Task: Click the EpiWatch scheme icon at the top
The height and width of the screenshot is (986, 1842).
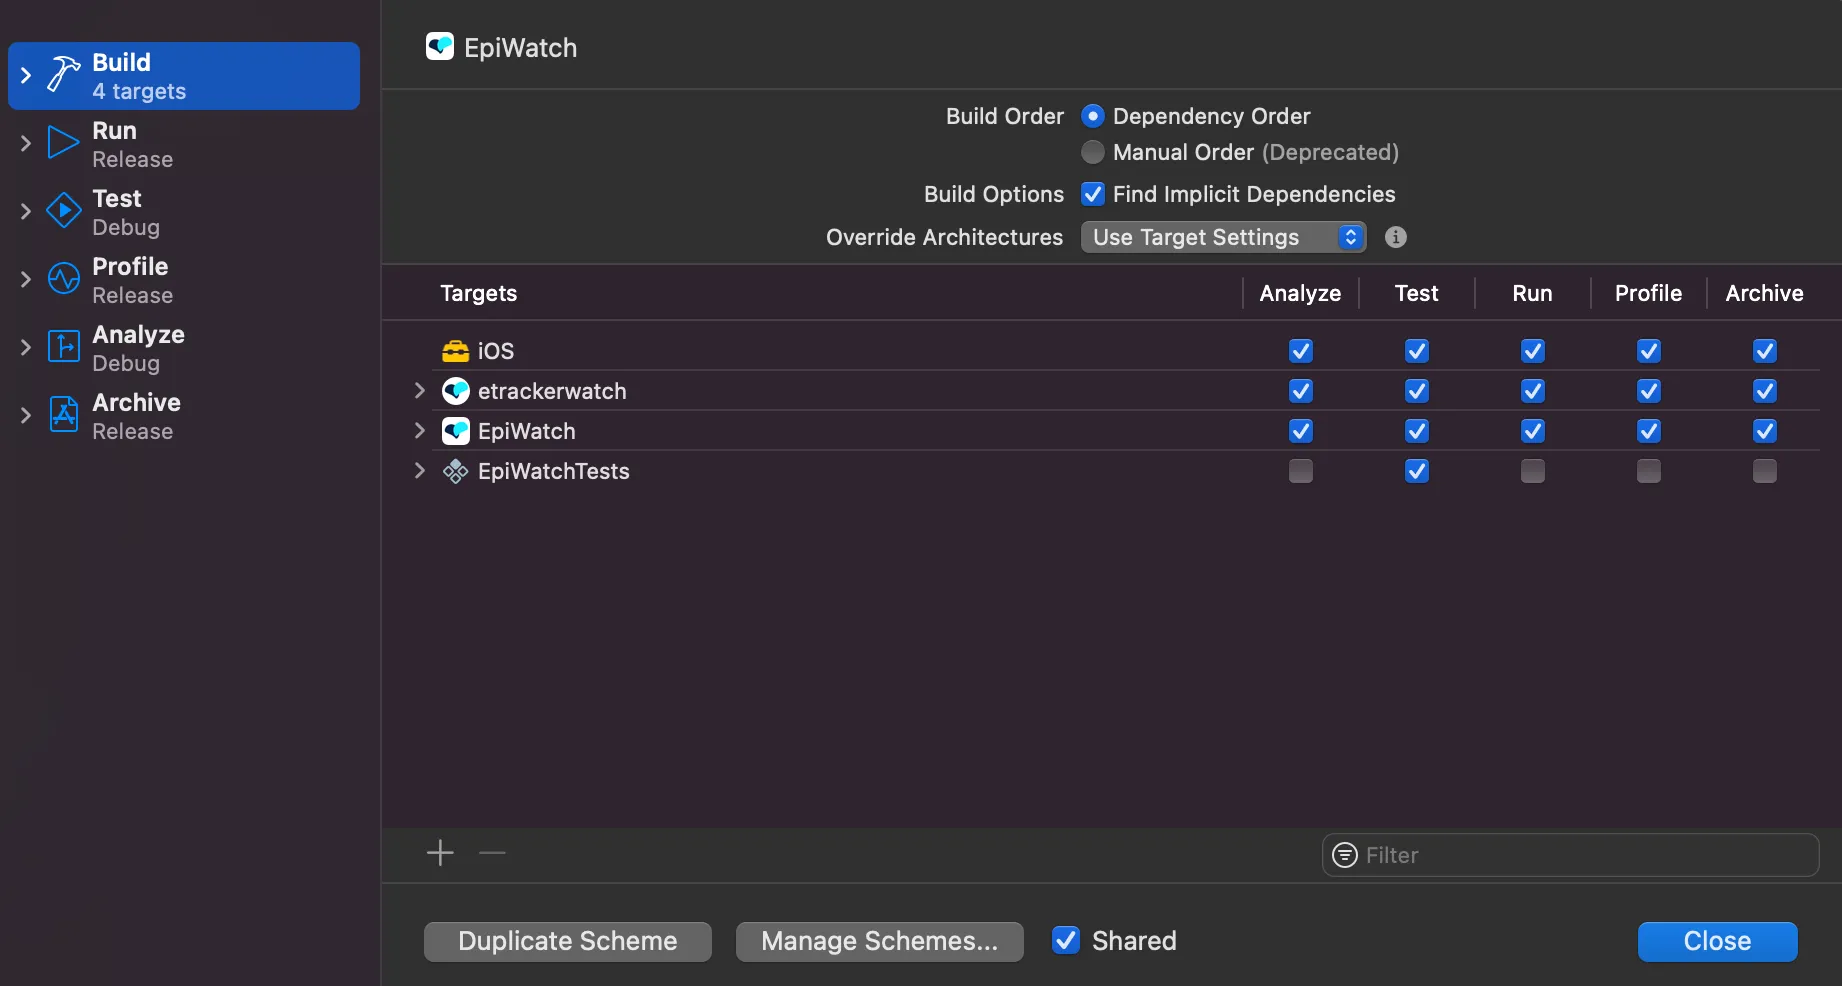Action: click(440, 47)
